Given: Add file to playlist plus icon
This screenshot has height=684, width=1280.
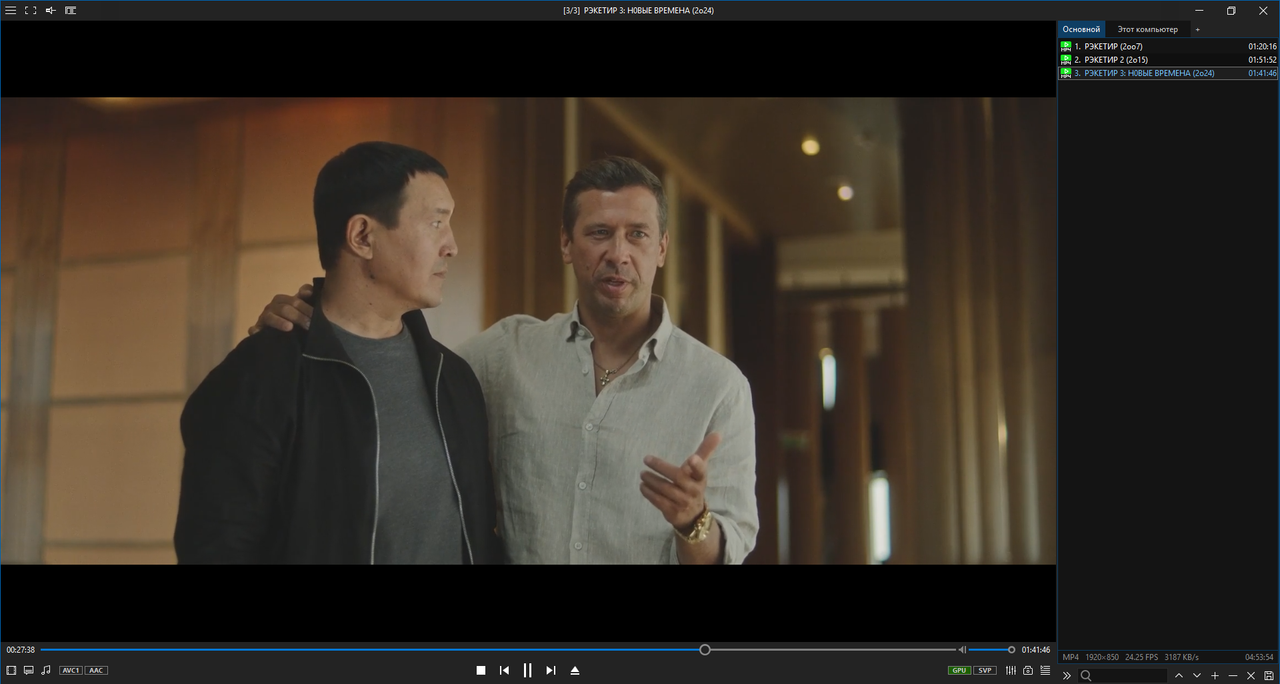Looking at the screenshot, I should [1215, 676].
